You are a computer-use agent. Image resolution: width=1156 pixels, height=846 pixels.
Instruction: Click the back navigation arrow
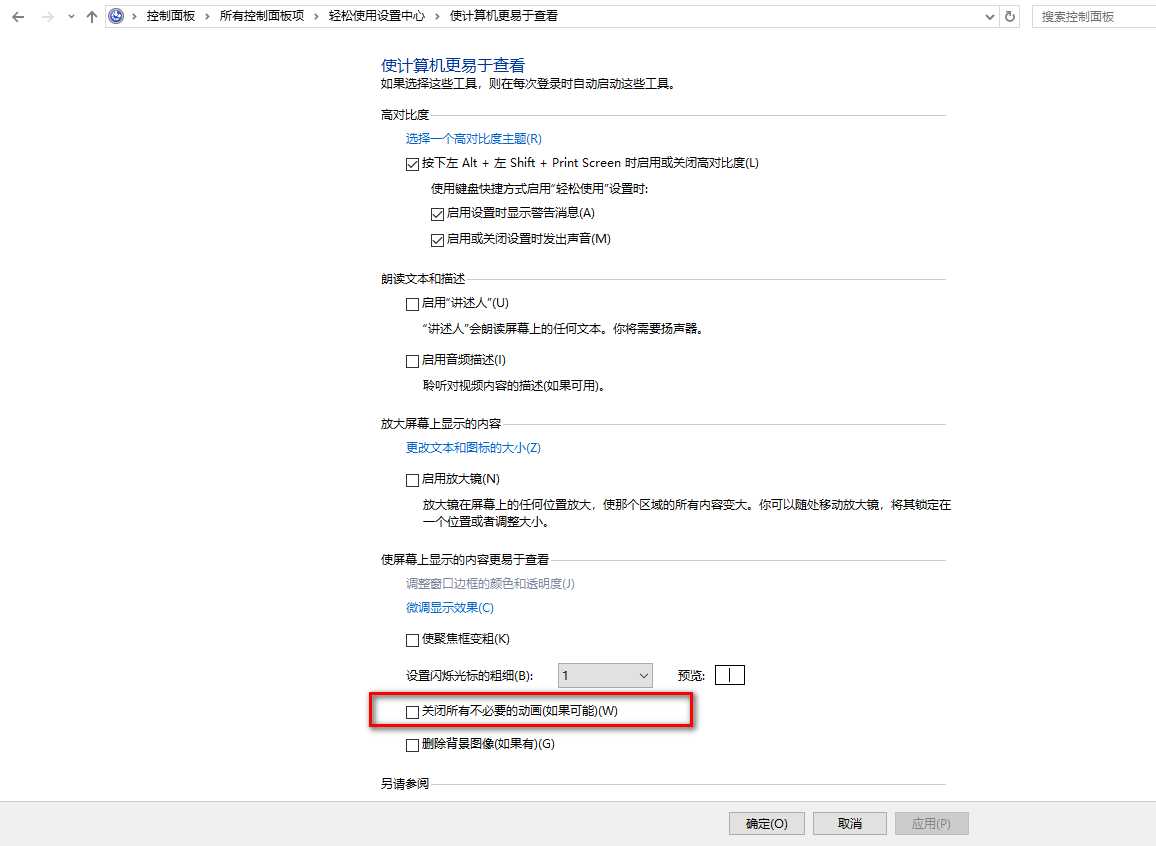click(17, 16)
